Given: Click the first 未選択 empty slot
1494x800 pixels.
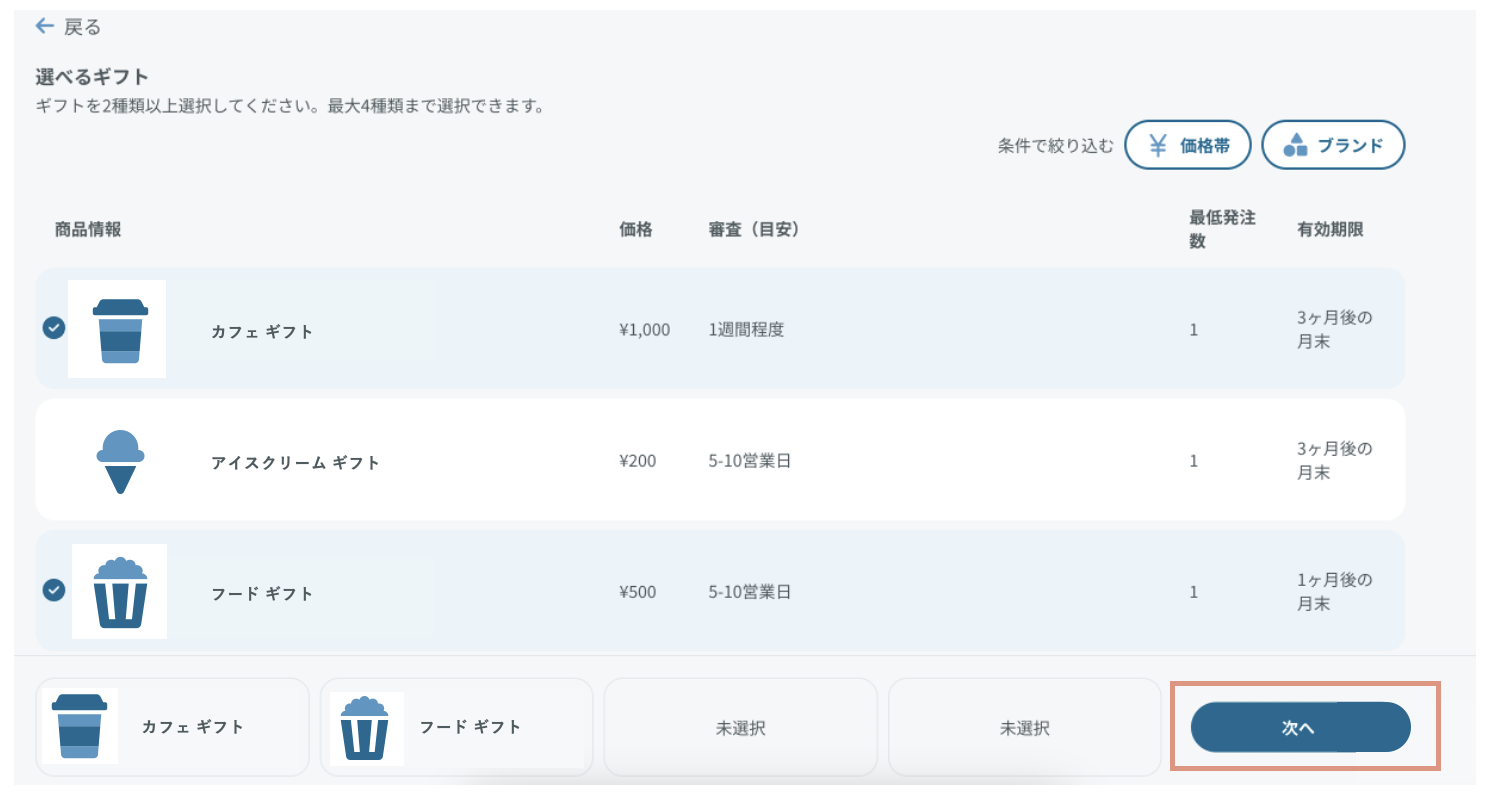Looking at the screenshot, I should tap(740, 728).
